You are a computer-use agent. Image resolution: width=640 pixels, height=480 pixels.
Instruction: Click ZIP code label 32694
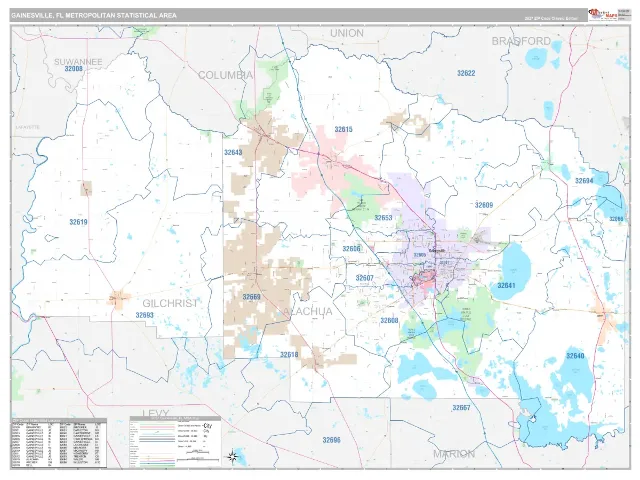pyautogui.click(x=584, y=181)
